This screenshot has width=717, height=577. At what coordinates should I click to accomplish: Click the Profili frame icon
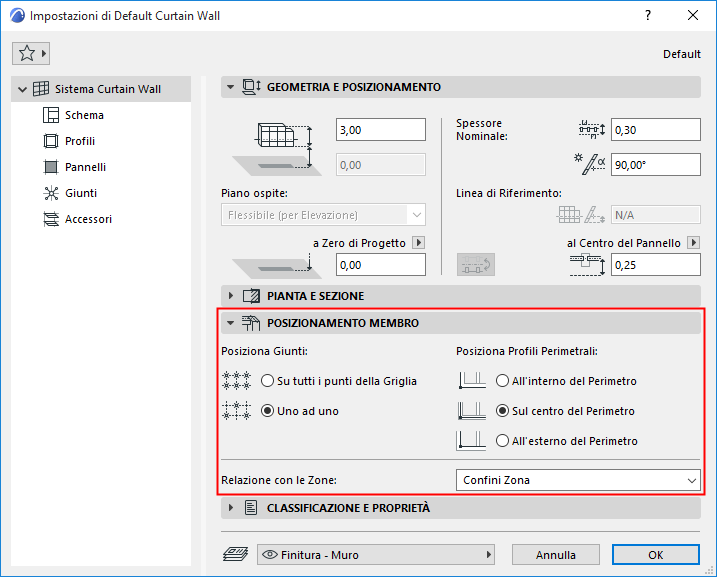click(x=51, y=141)
